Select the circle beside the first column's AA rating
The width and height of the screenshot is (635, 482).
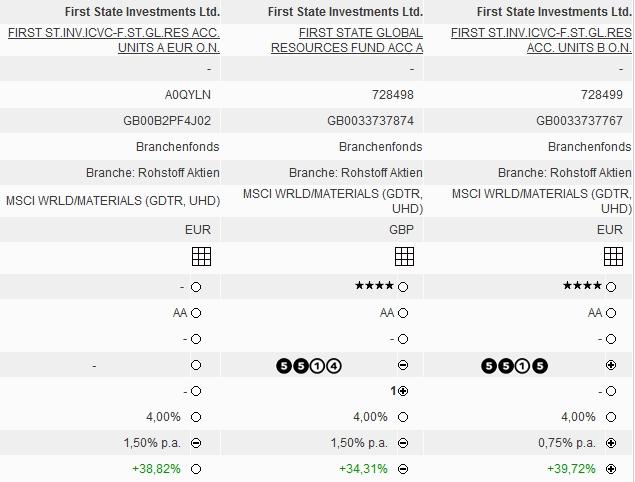tap(196, 313)
